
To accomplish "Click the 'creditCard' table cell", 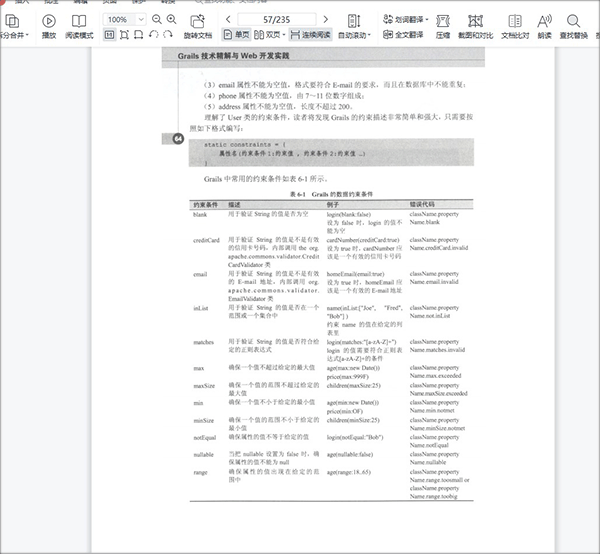I will pyautogui.click(x=206, y=240).
